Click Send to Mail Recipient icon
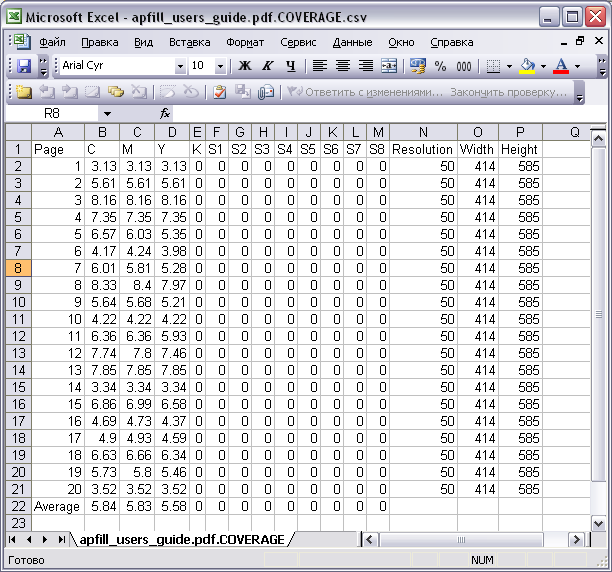 click(266, 92)
